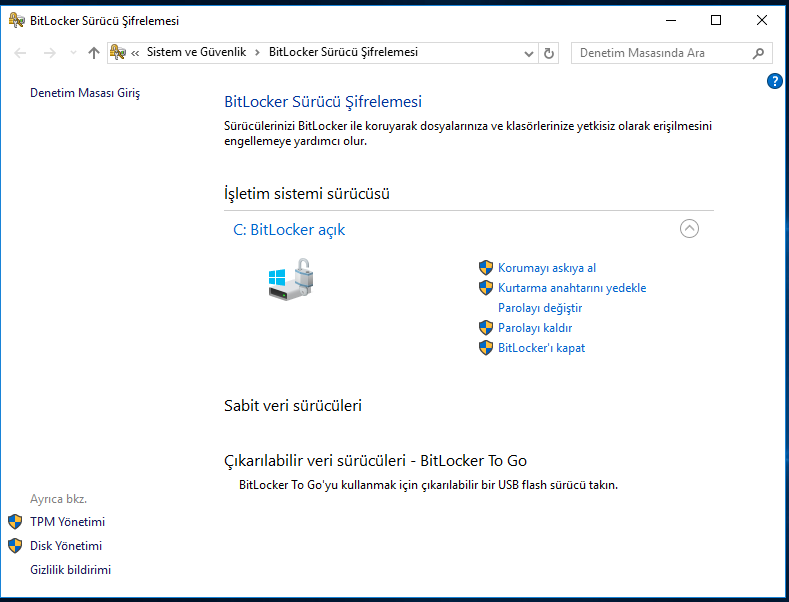
Task: Open Denetim Masası Giriş in sidebar
Action: coord(85,93)
